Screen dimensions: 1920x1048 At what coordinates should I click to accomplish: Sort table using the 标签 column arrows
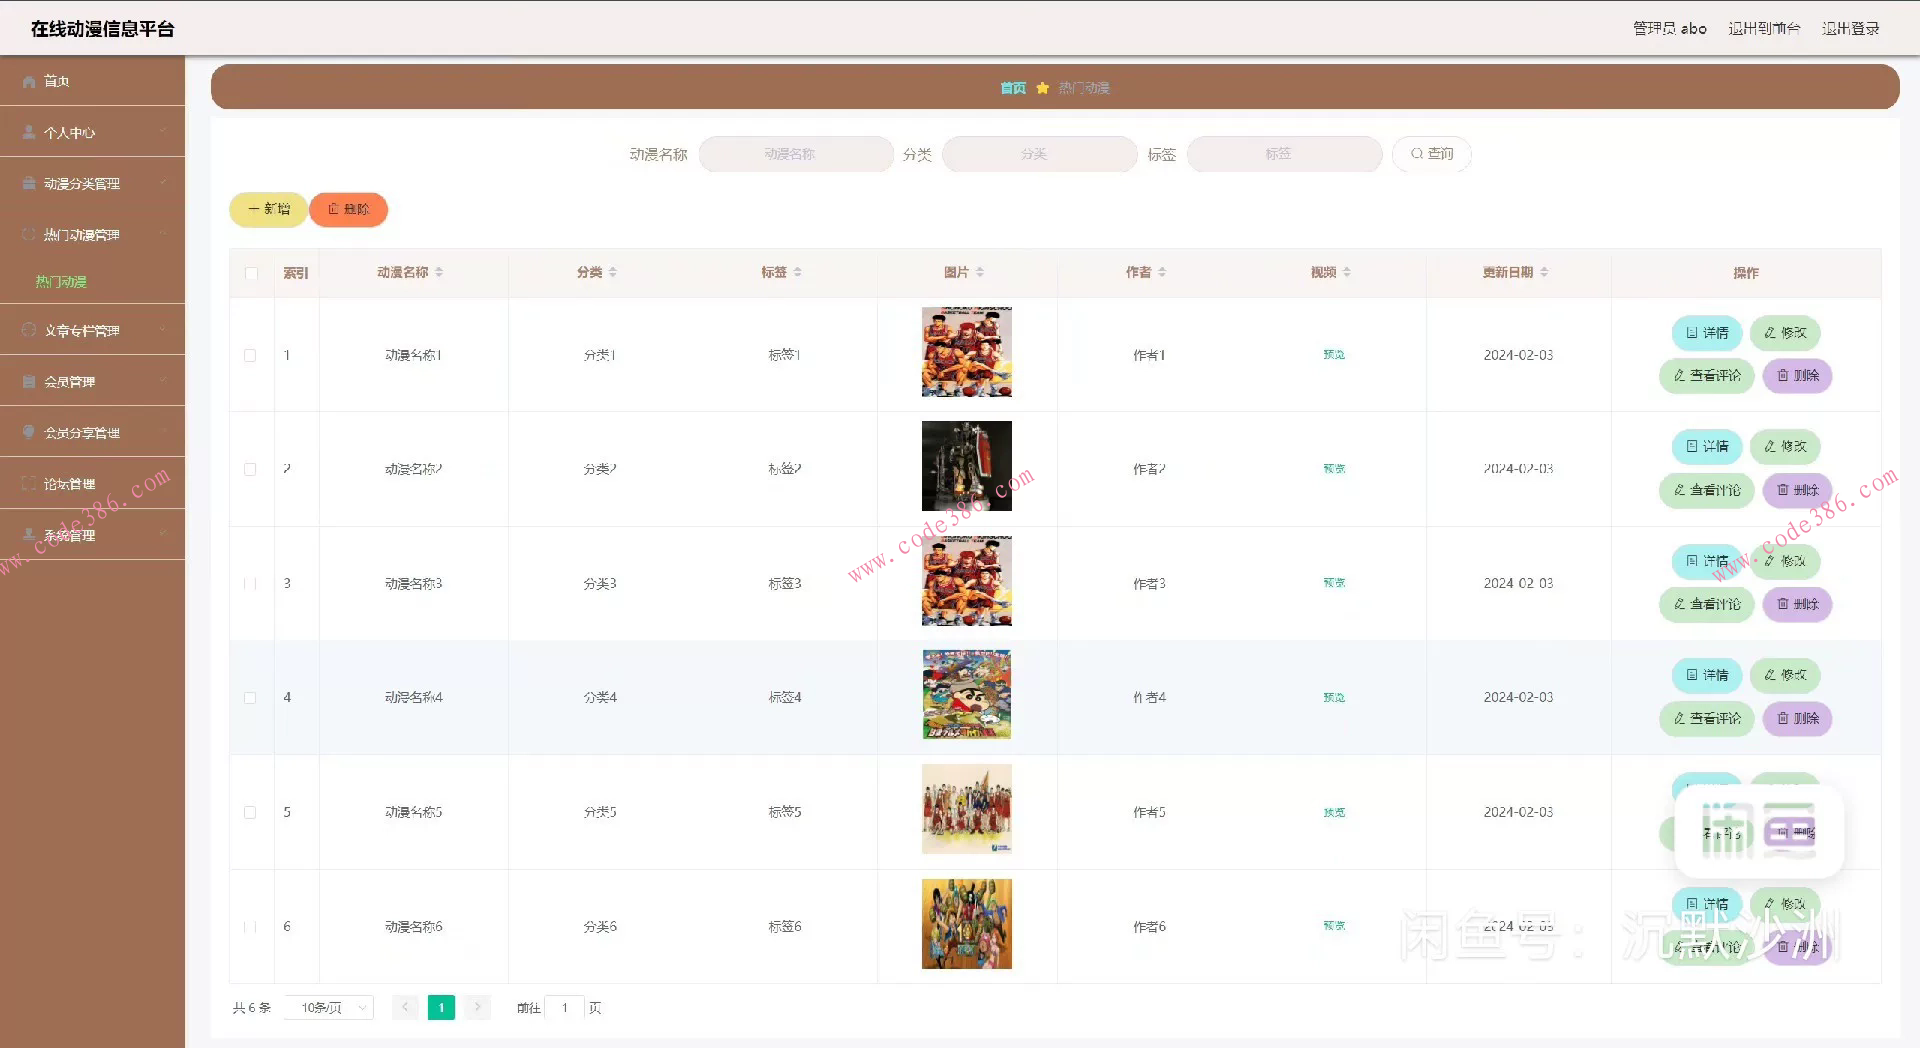(798, 272)
